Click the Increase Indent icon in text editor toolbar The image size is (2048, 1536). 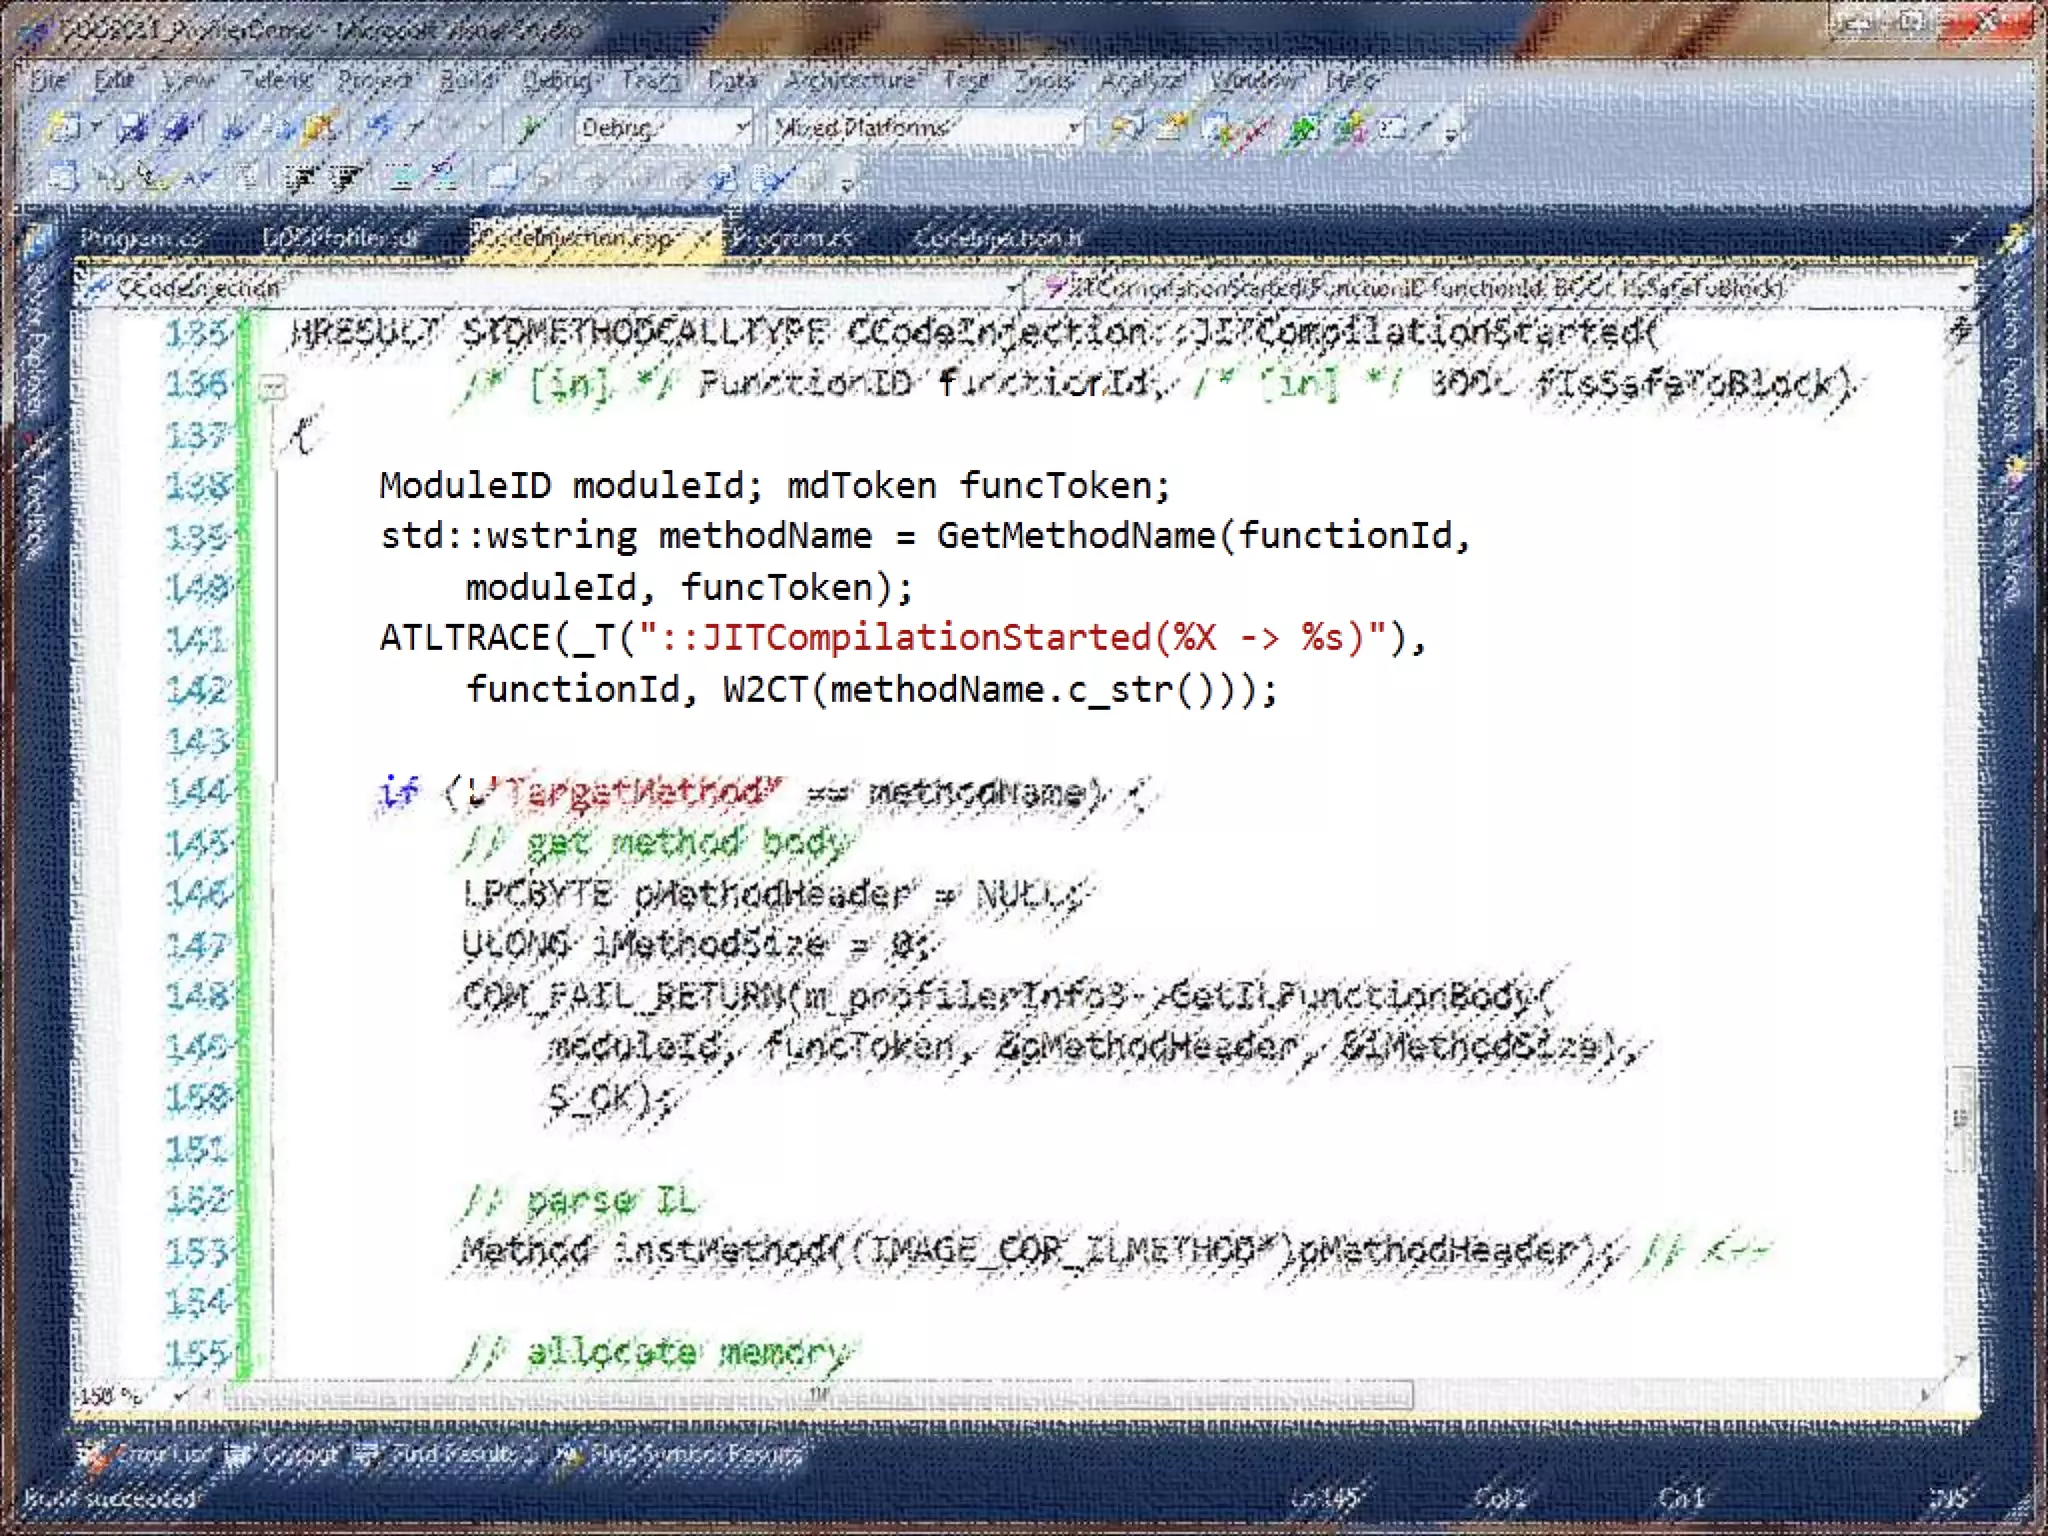click(x=344, y=180)
